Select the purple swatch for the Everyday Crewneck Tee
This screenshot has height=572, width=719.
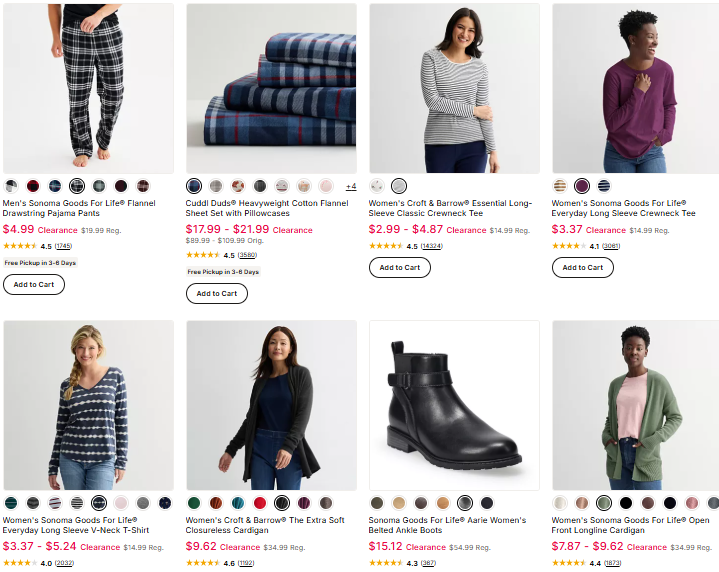coord(582,186)
